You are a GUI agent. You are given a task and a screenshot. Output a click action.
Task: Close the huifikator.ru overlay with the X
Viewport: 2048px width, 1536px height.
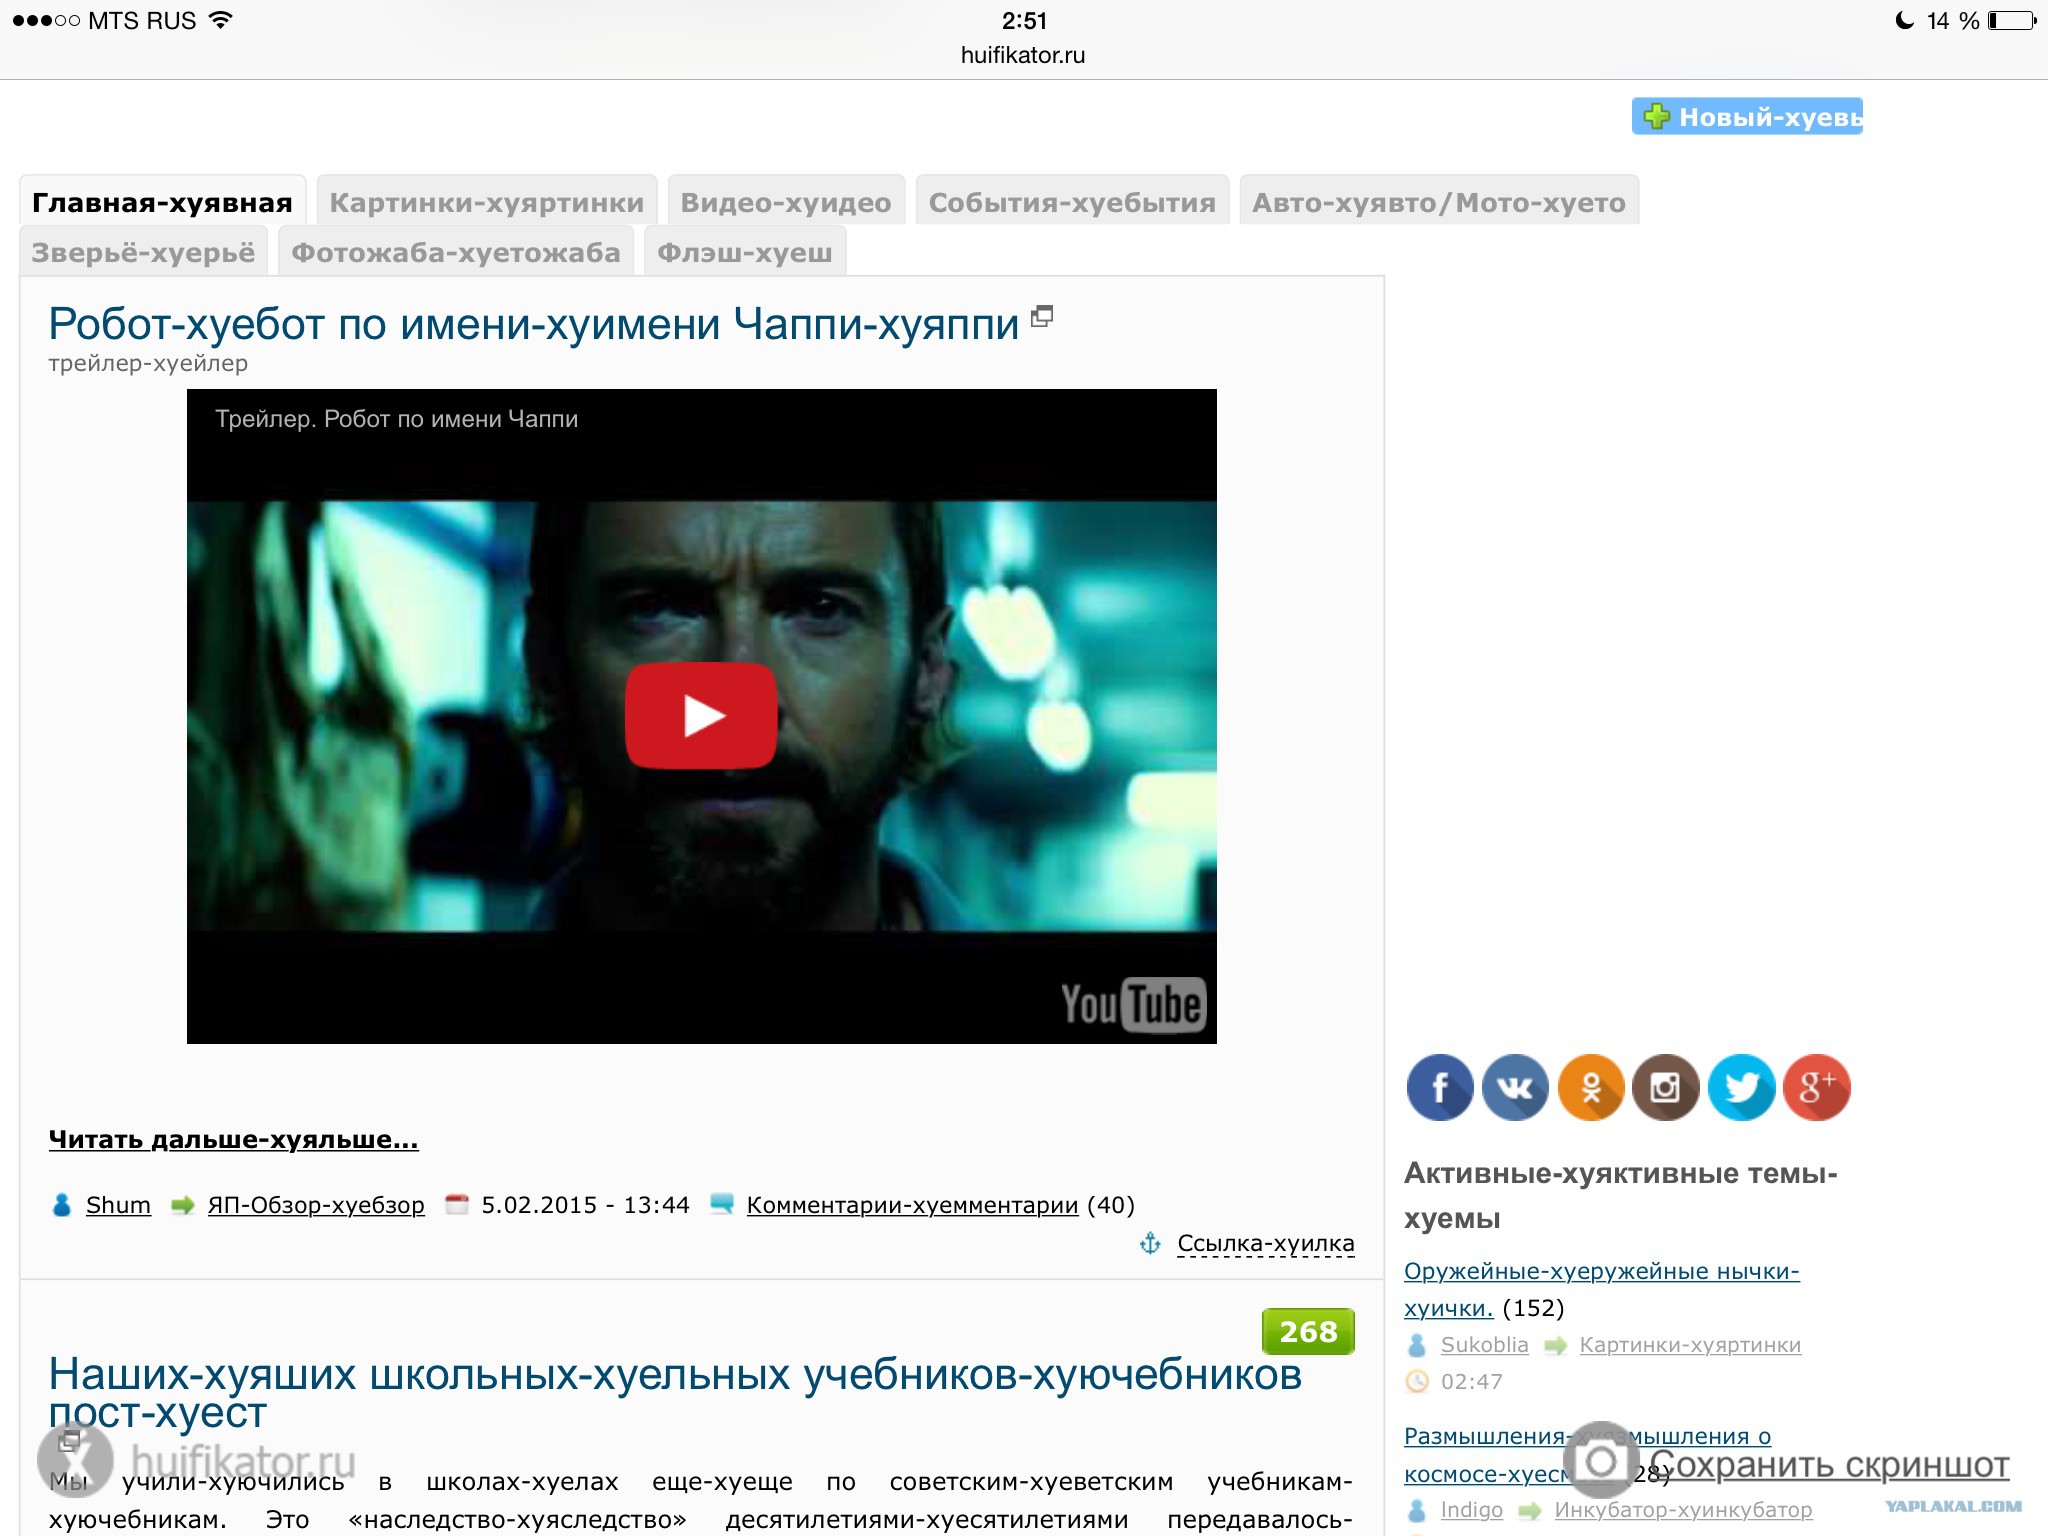75,1459
